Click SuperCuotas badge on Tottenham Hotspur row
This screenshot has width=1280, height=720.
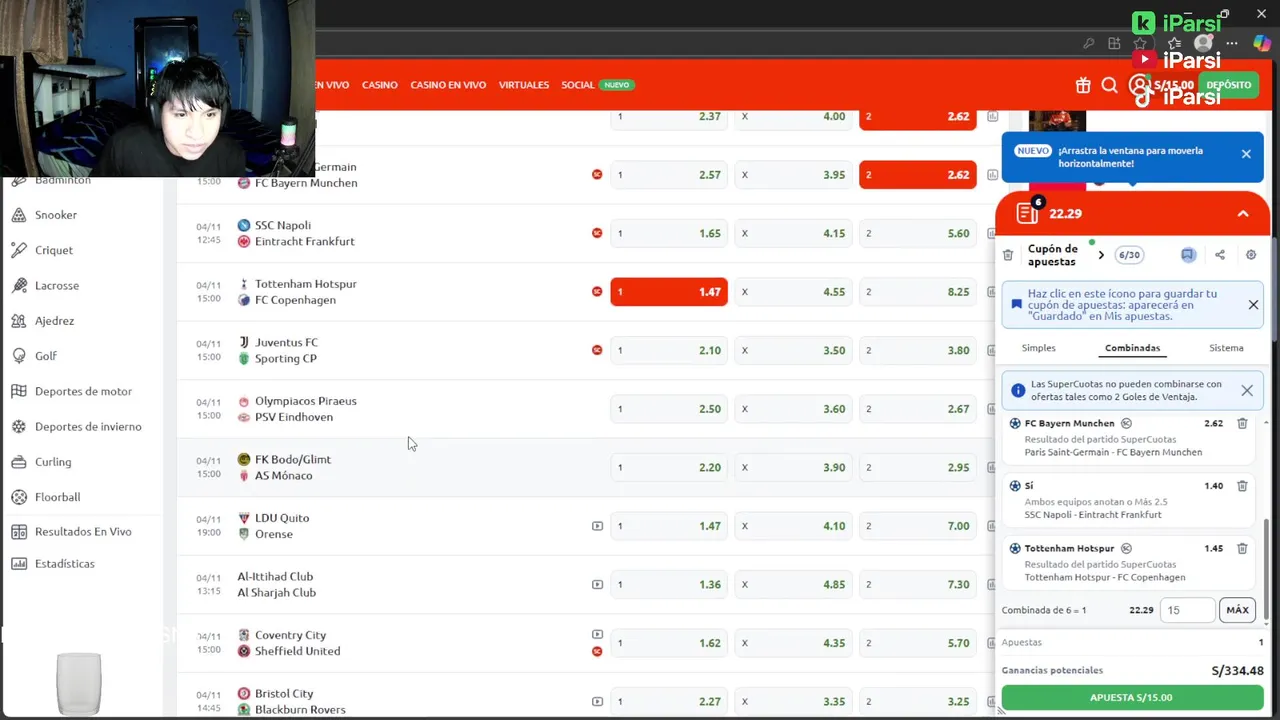597,292
